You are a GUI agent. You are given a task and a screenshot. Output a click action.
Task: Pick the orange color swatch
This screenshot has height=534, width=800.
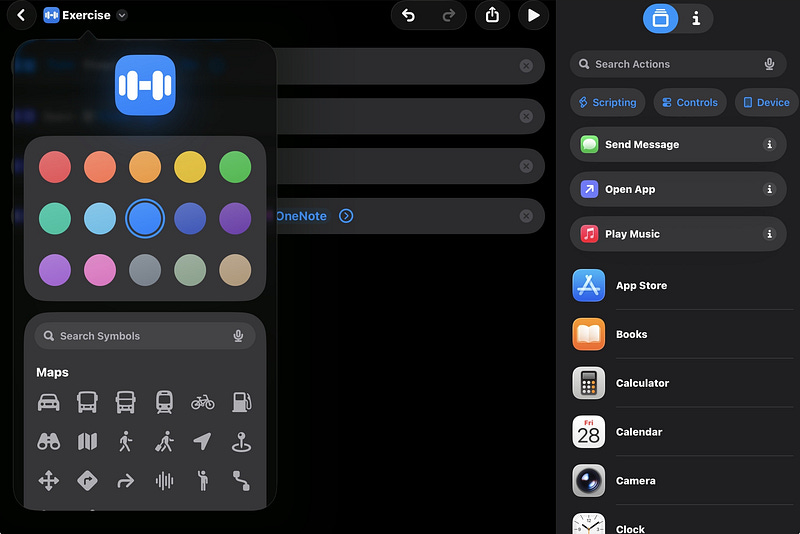tap(145, 167)
